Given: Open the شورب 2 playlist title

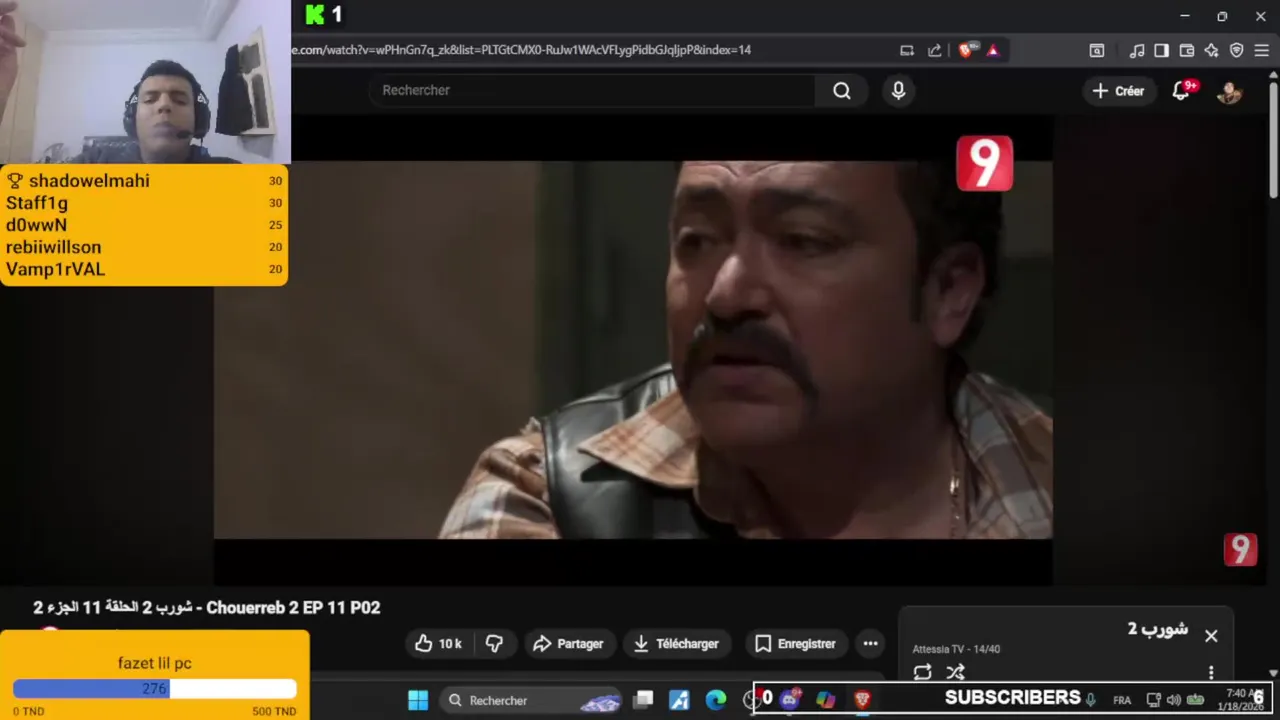Looking at the screenshot, I should [x=1158, y=629].
